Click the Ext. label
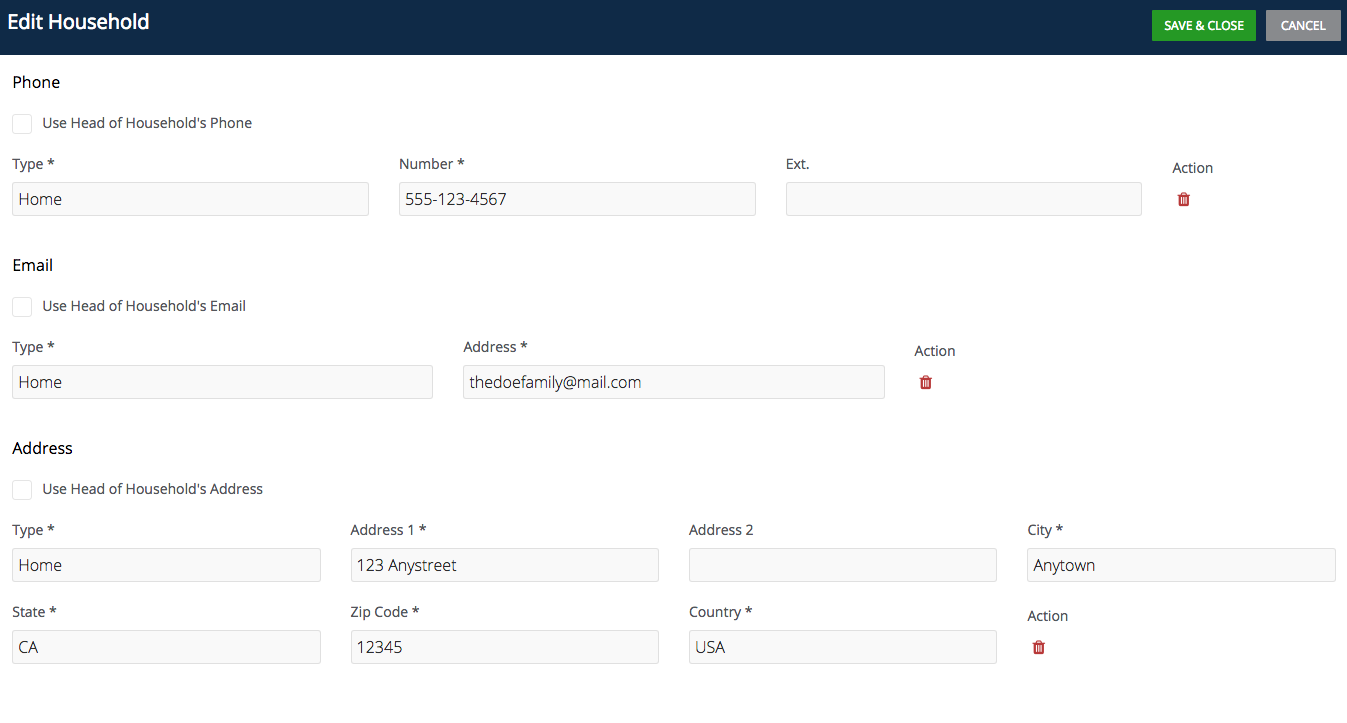 pyautogui.click(x=798, y=164)
